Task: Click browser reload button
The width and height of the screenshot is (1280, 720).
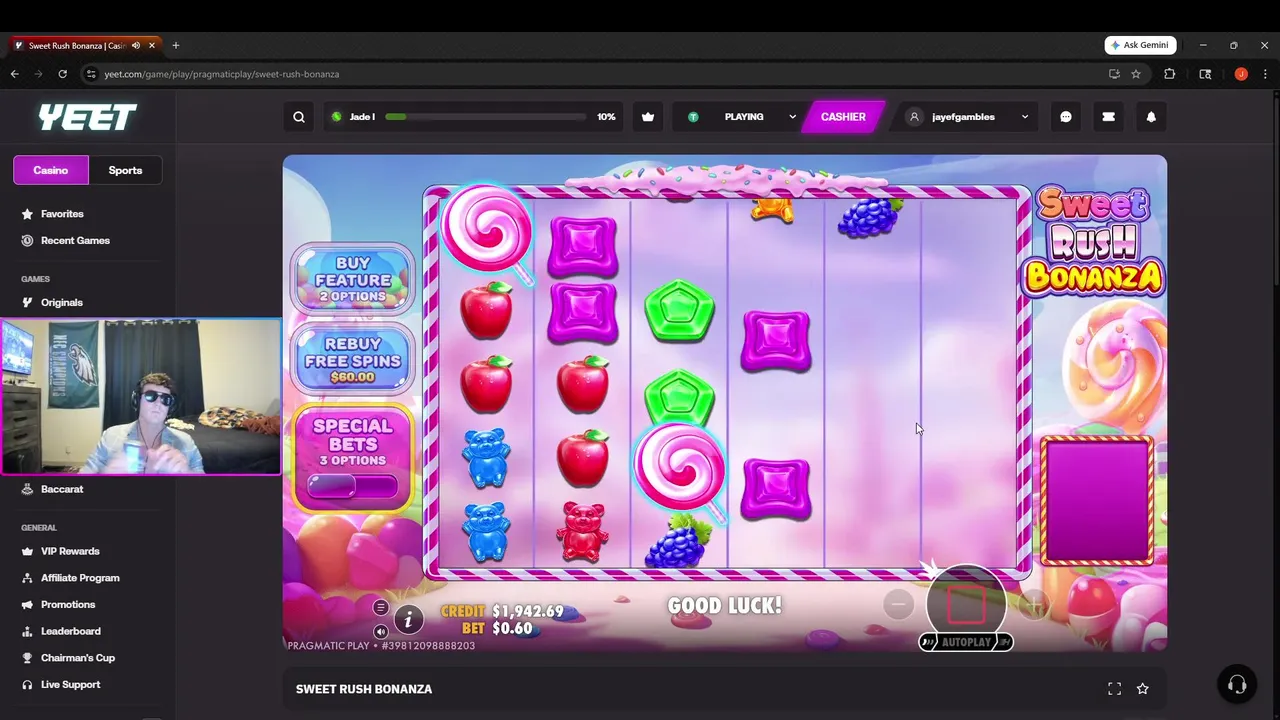Action: coord(62,74)
